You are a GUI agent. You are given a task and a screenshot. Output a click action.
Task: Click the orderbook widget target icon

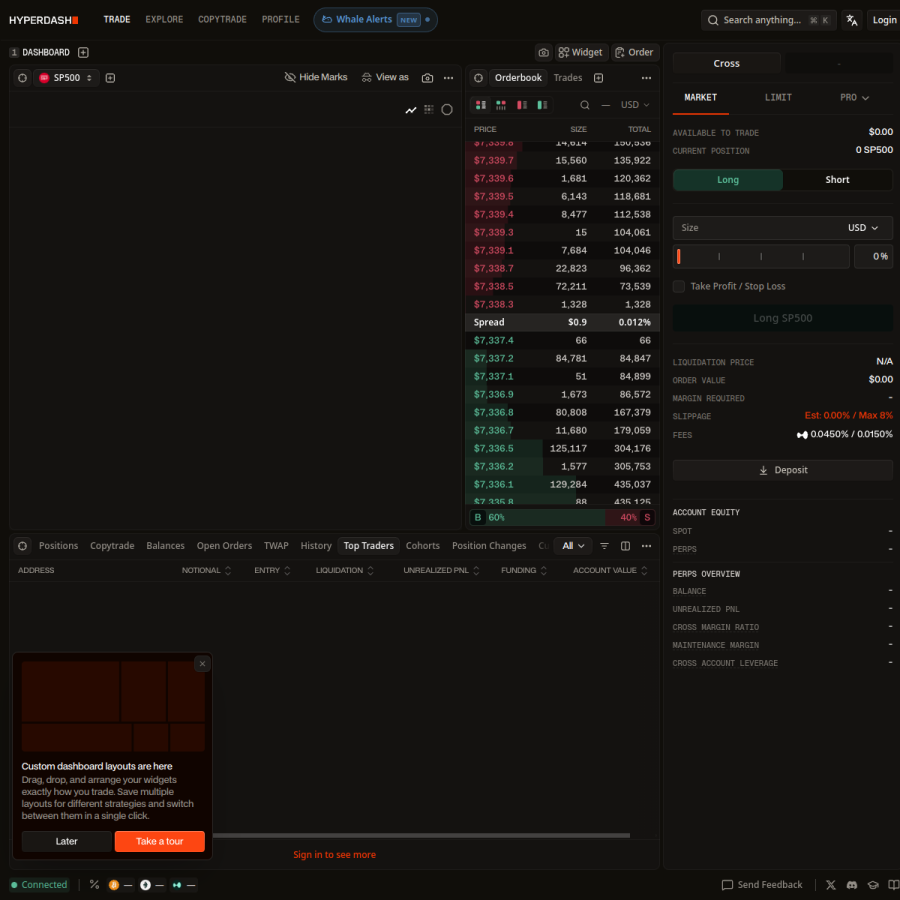(478, 77)
